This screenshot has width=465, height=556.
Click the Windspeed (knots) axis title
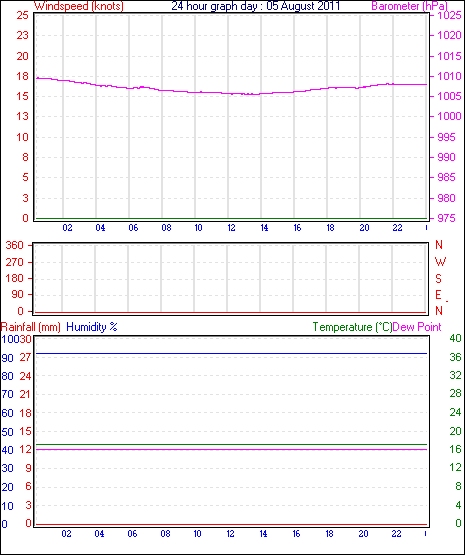79,6
